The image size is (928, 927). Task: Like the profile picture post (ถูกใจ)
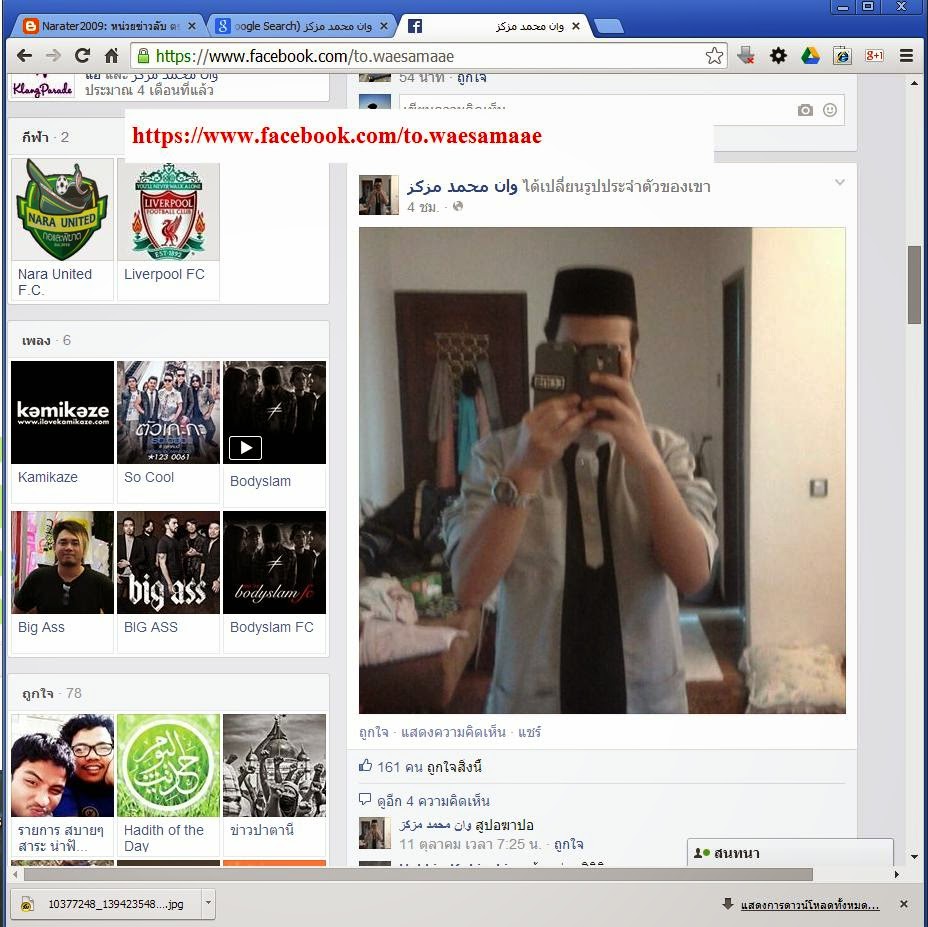[x=373, y=732]
